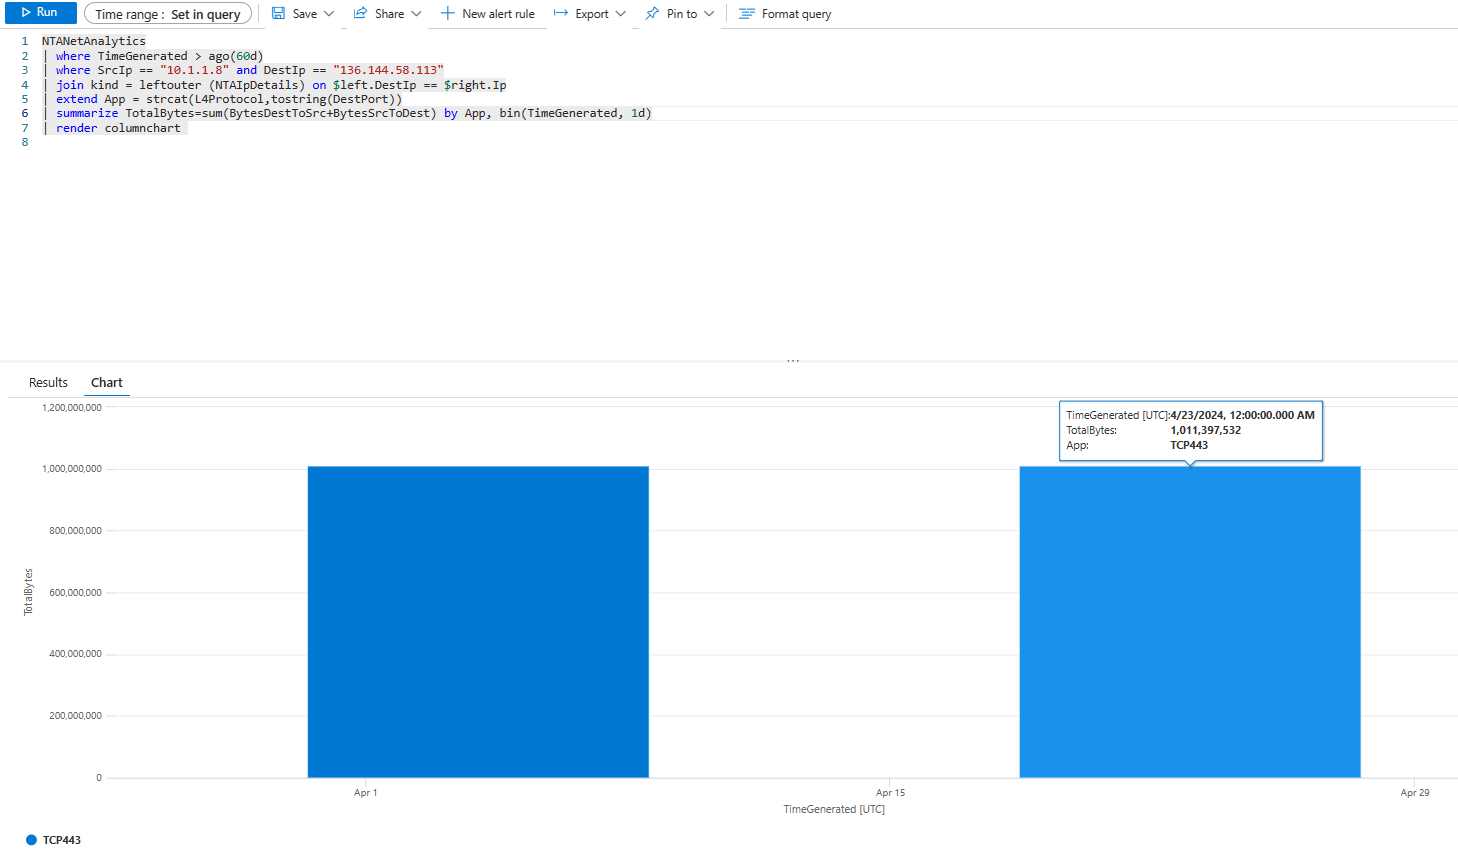Expand the Pin to dropdown chevron

pyautogui.click(x=709, y=14)
